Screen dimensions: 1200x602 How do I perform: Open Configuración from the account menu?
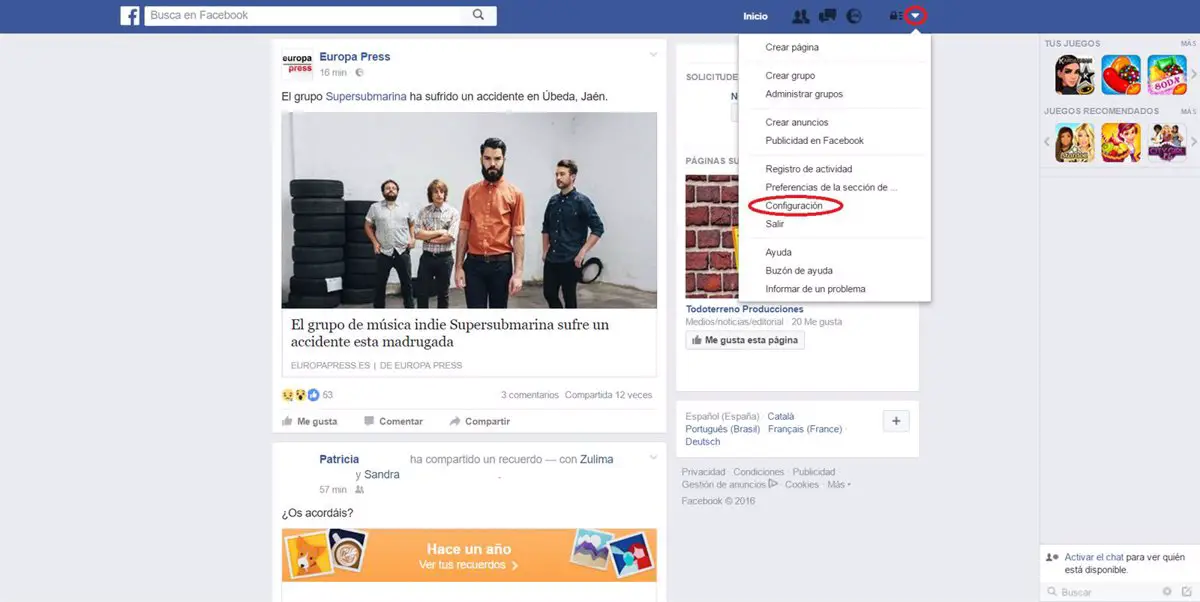tap(794, 206)
